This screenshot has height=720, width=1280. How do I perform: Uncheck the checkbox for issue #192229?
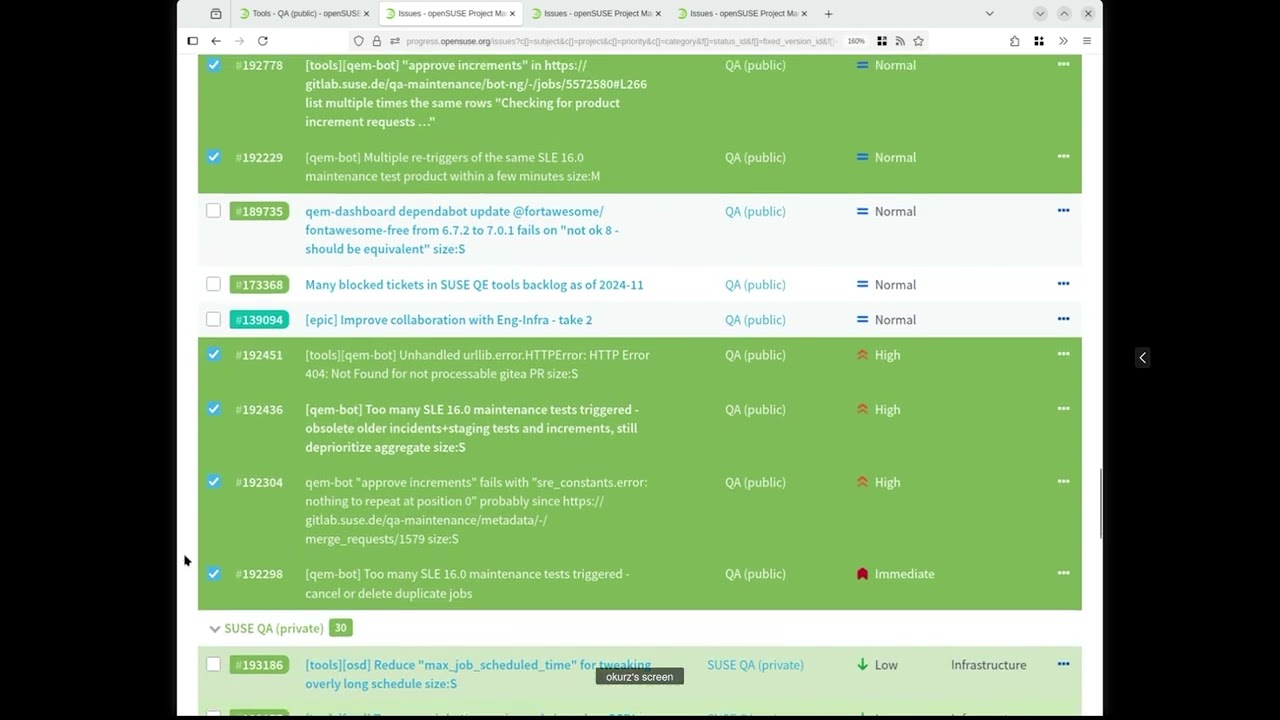point(213,157)
